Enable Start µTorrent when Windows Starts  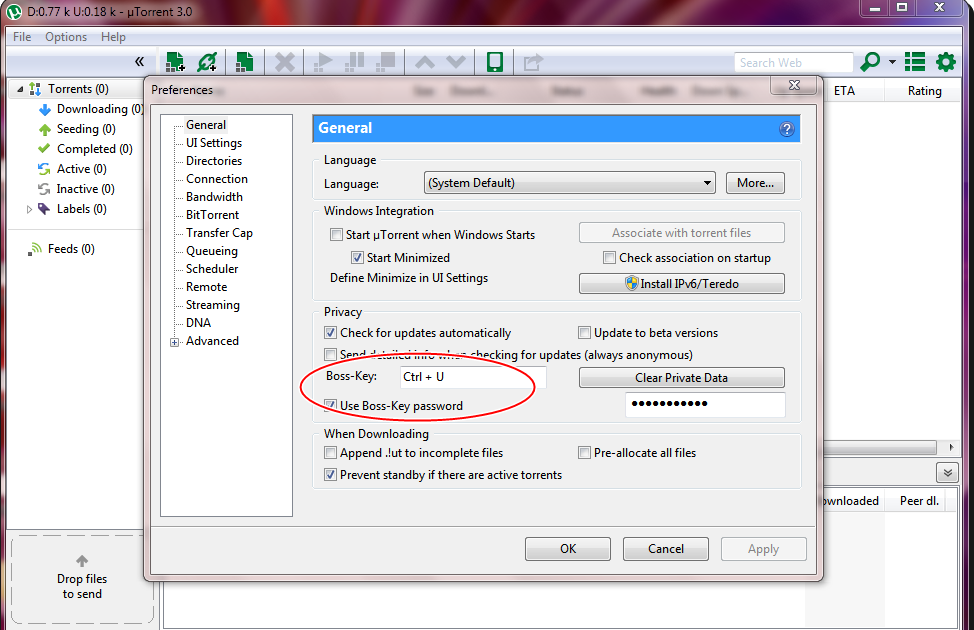pos(336,235)
